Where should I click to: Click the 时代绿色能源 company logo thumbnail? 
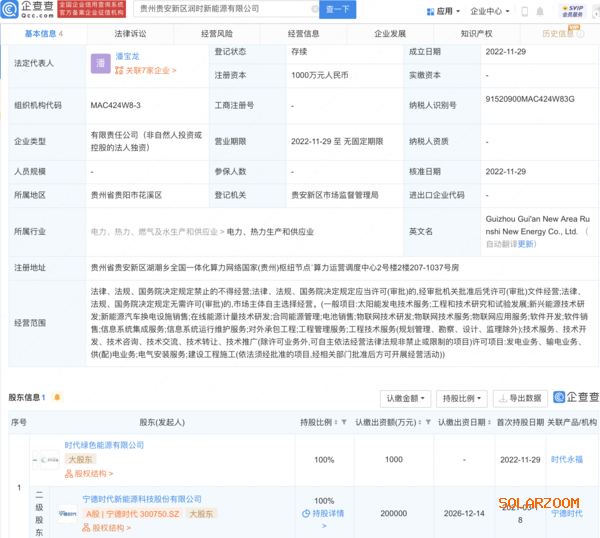coord(47,460)
